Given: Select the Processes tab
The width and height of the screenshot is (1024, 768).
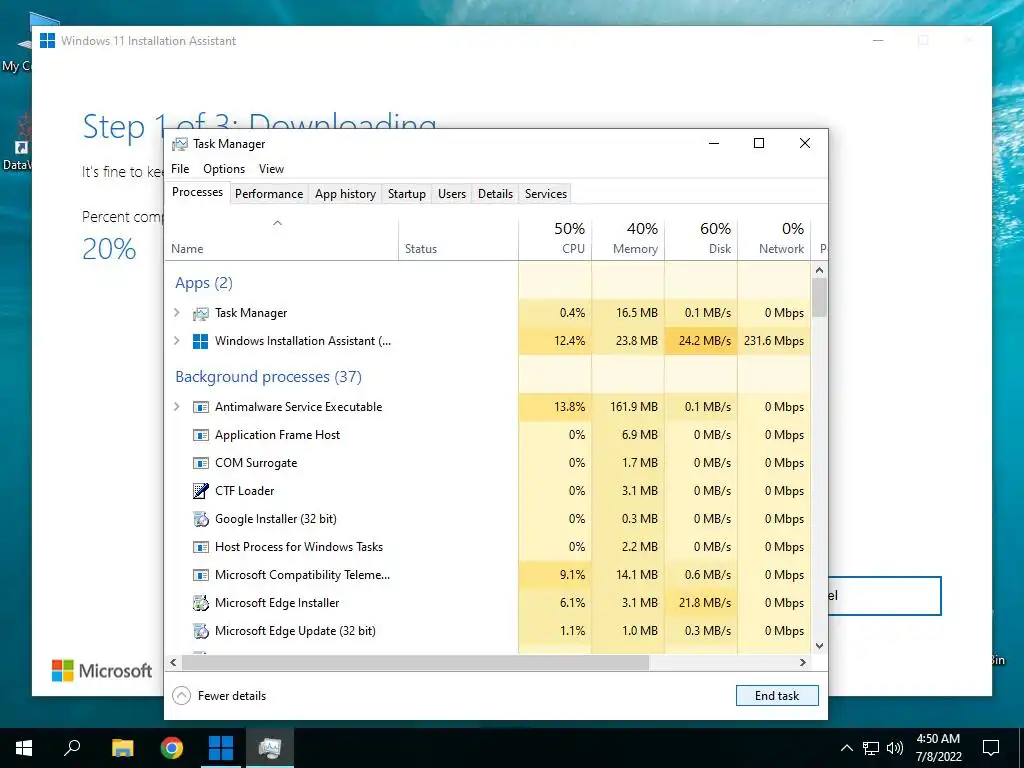Looking at the screenshot, I should [197, 192].
